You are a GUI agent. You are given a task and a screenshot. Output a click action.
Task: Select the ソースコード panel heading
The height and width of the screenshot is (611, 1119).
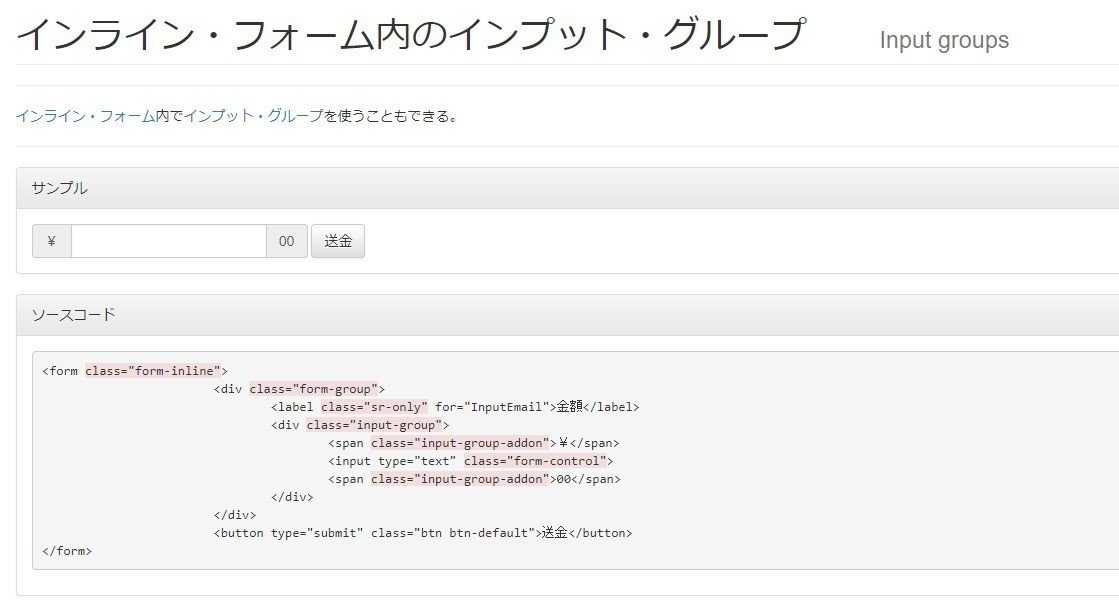click(x=74, y=315)
